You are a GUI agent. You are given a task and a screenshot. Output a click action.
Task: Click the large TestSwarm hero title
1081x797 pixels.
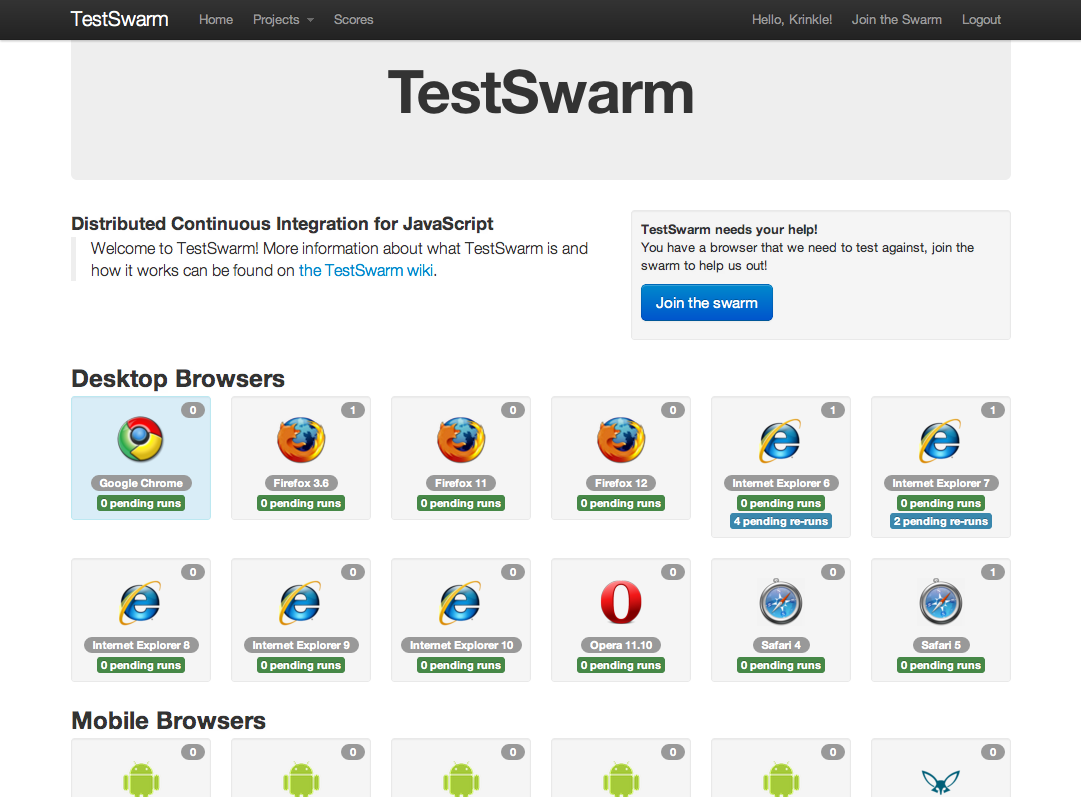(540, 93)
